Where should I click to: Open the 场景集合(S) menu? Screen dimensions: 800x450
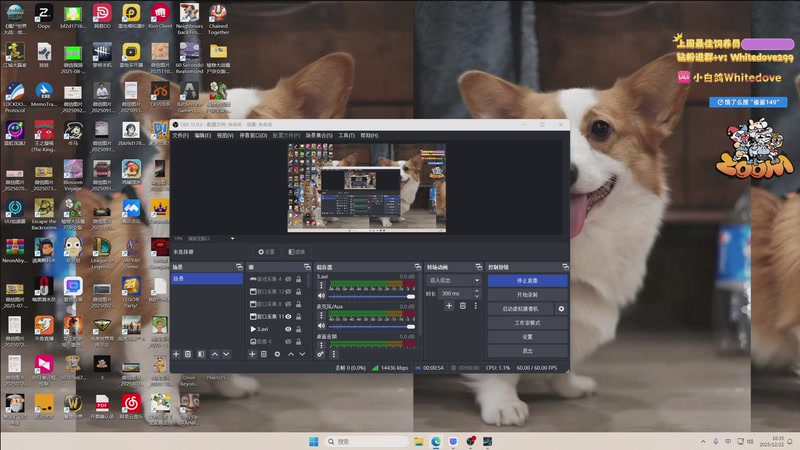[319, 135]
